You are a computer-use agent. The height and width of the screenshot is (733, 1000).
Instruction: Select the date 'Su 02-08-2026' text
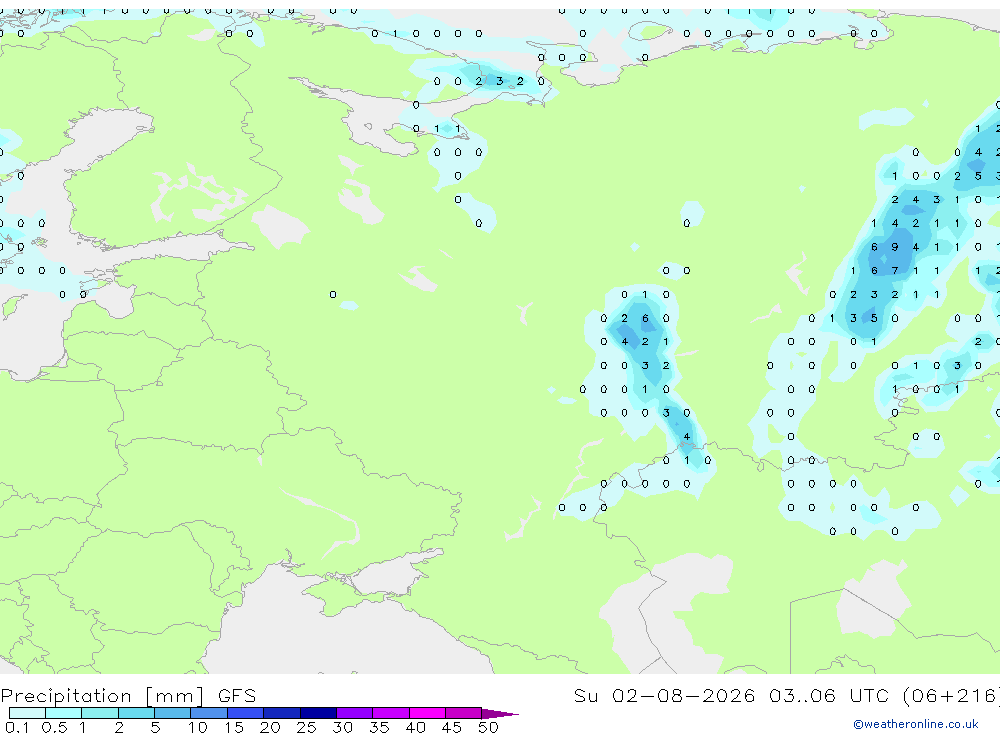pyautogui.click(x=664, y=695)
